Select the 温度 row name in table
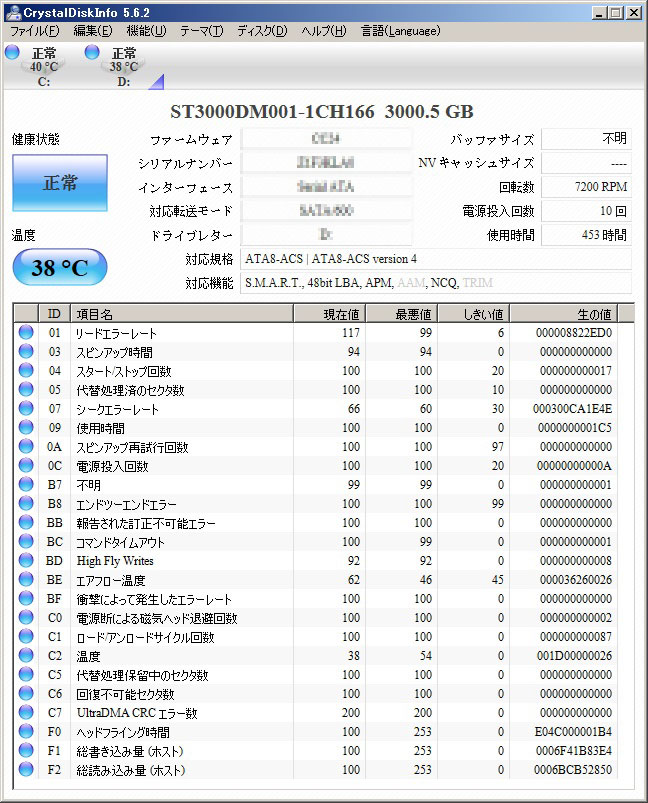The image size is (648, 803). point(88,656)
